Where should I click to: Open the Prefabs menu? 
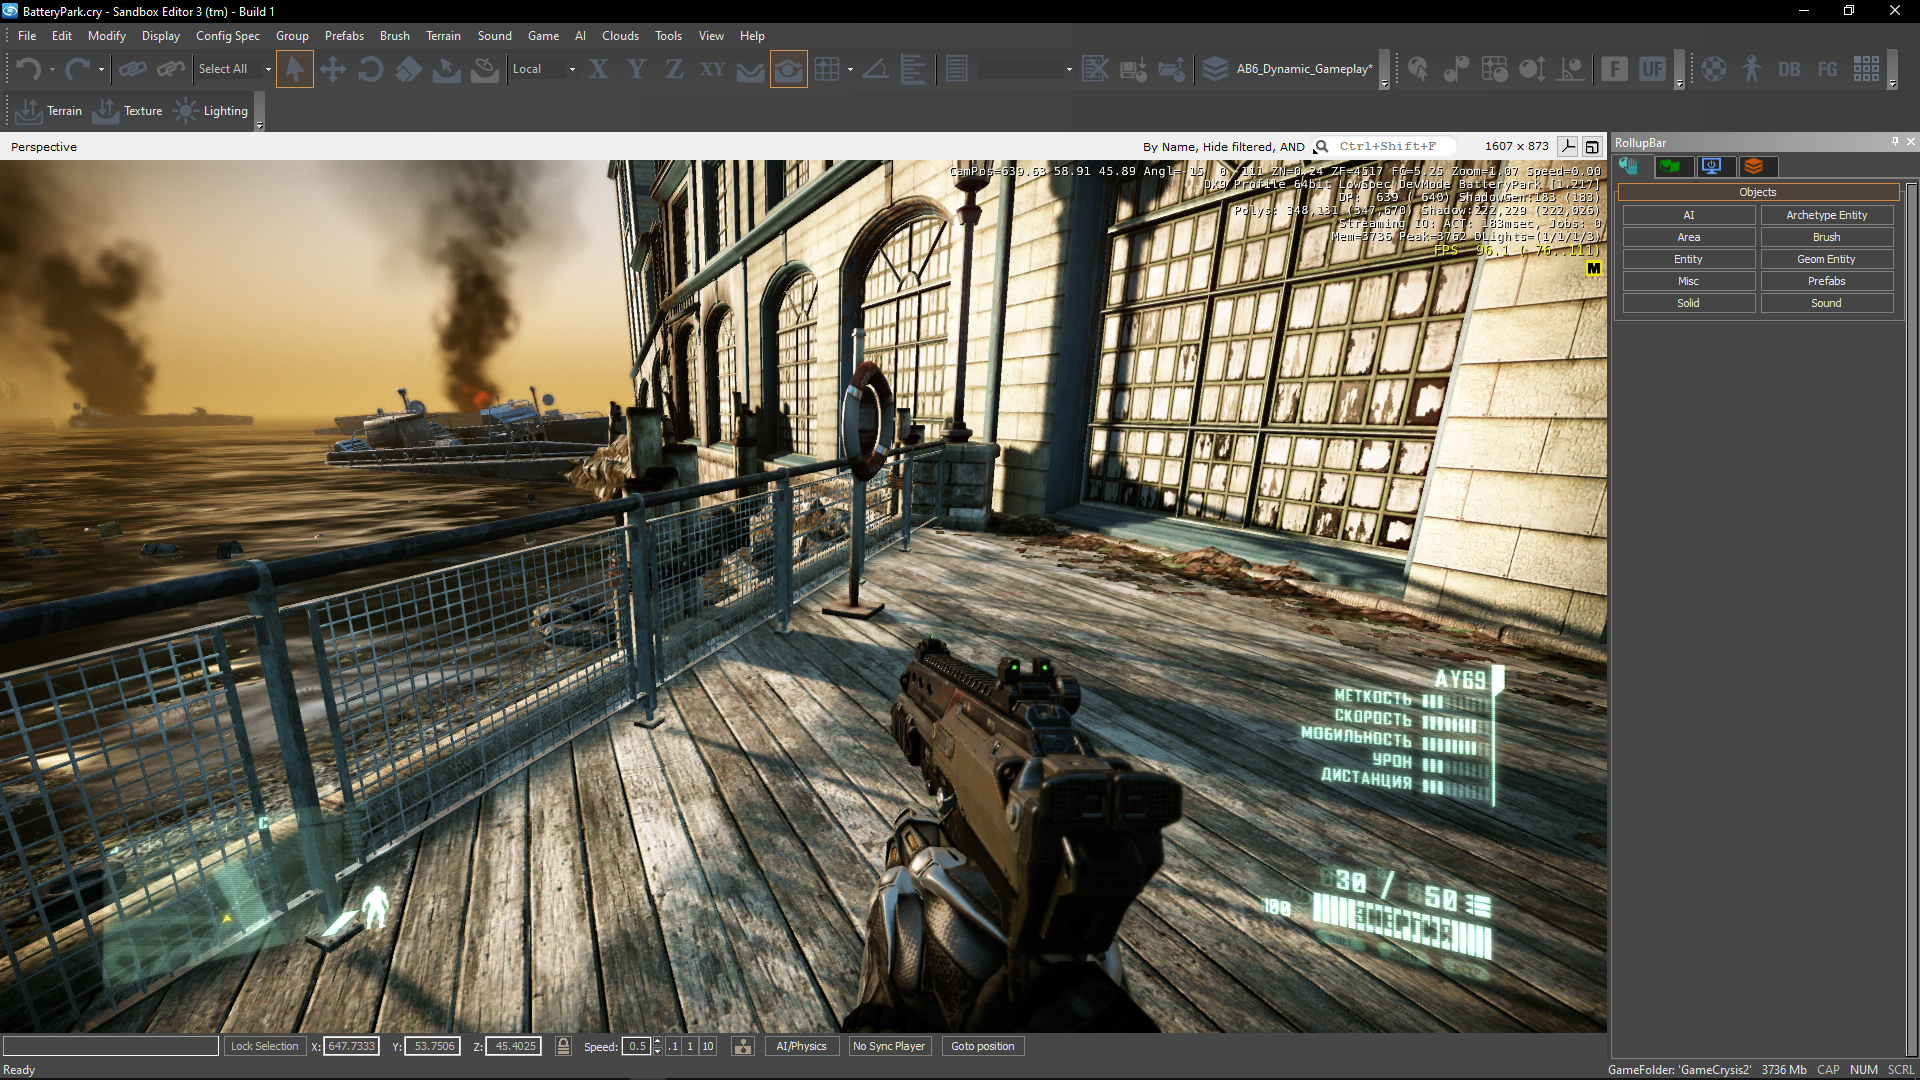coord(344,36)
